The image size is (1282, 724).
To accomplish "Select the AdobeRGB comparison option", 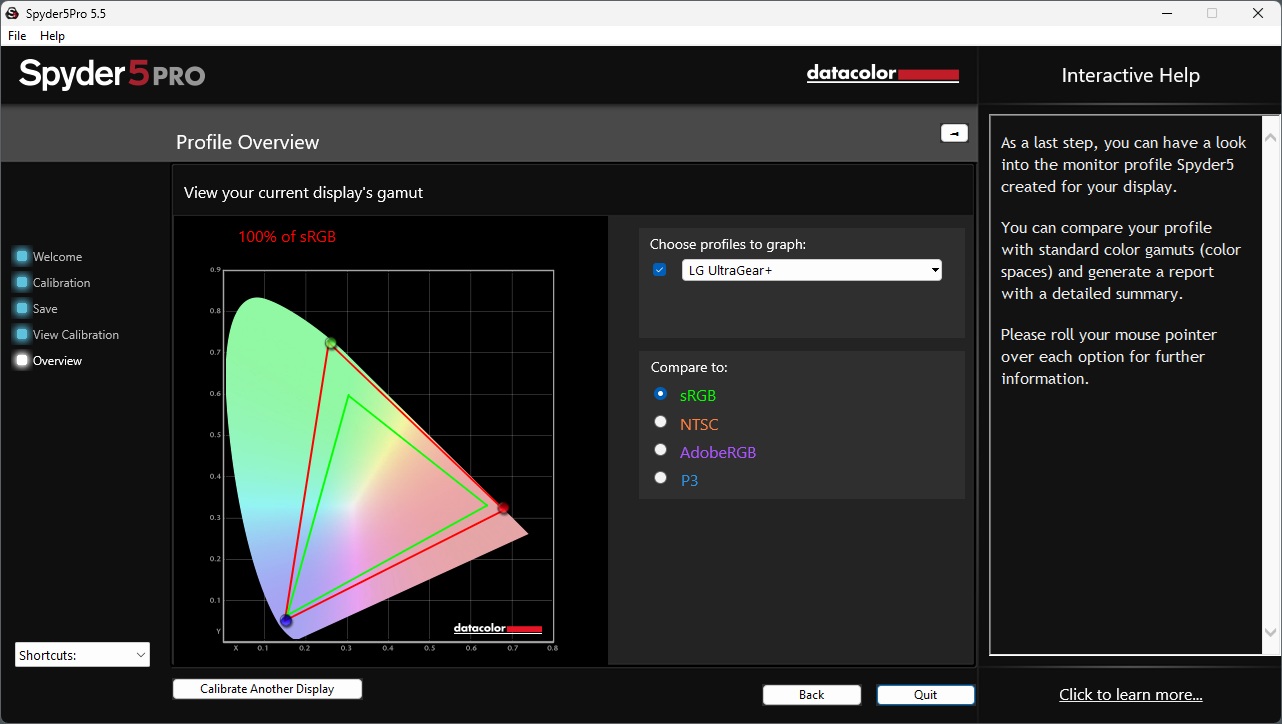I will [x=660, y=450].
